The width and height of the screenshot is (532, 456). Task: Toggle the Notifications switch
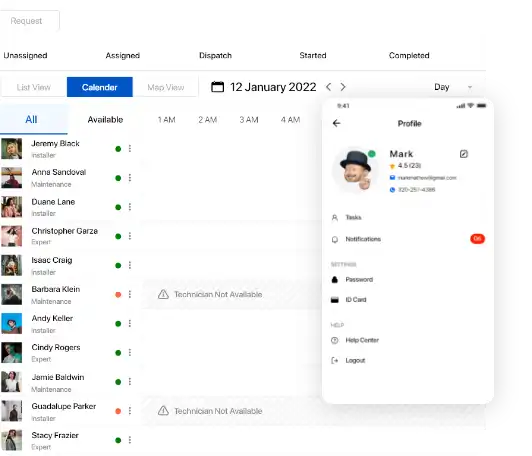[x=477, y=239]
